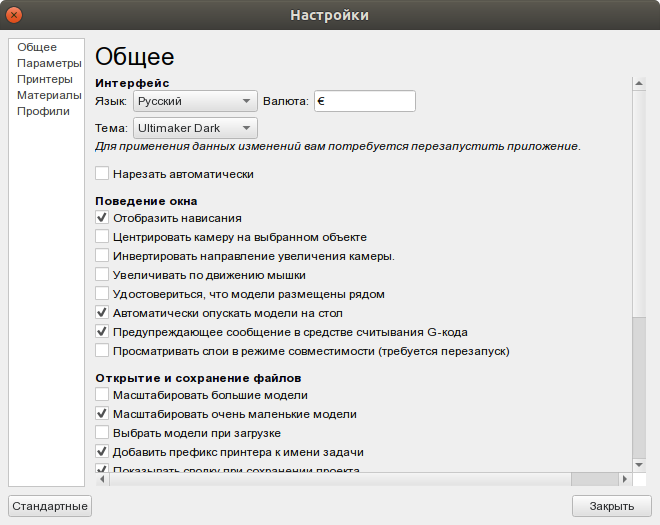Image resolution: width=660 pixels, height=525 pixels.
Task: Click the restart notice italic text
Action: (x=338, y=146)
